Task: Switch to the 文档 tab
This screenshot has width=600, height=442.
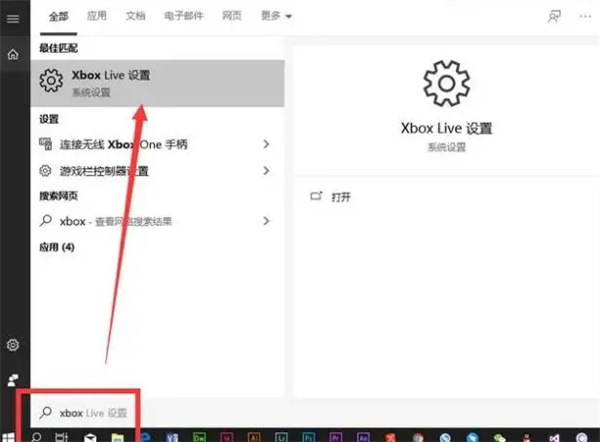Action: (135, 16)
